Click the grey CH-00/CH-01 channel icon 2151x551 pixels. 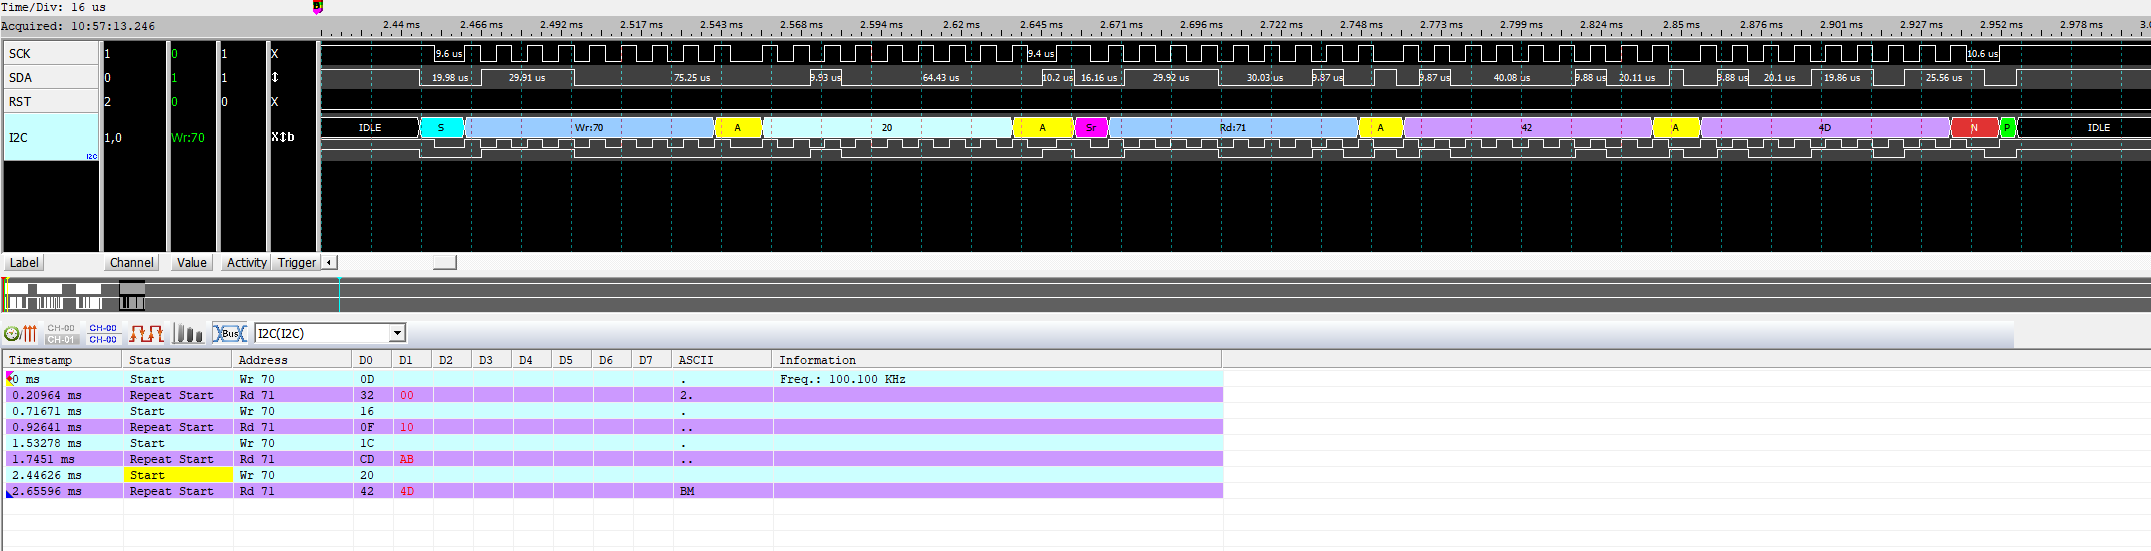coord(61,333)
